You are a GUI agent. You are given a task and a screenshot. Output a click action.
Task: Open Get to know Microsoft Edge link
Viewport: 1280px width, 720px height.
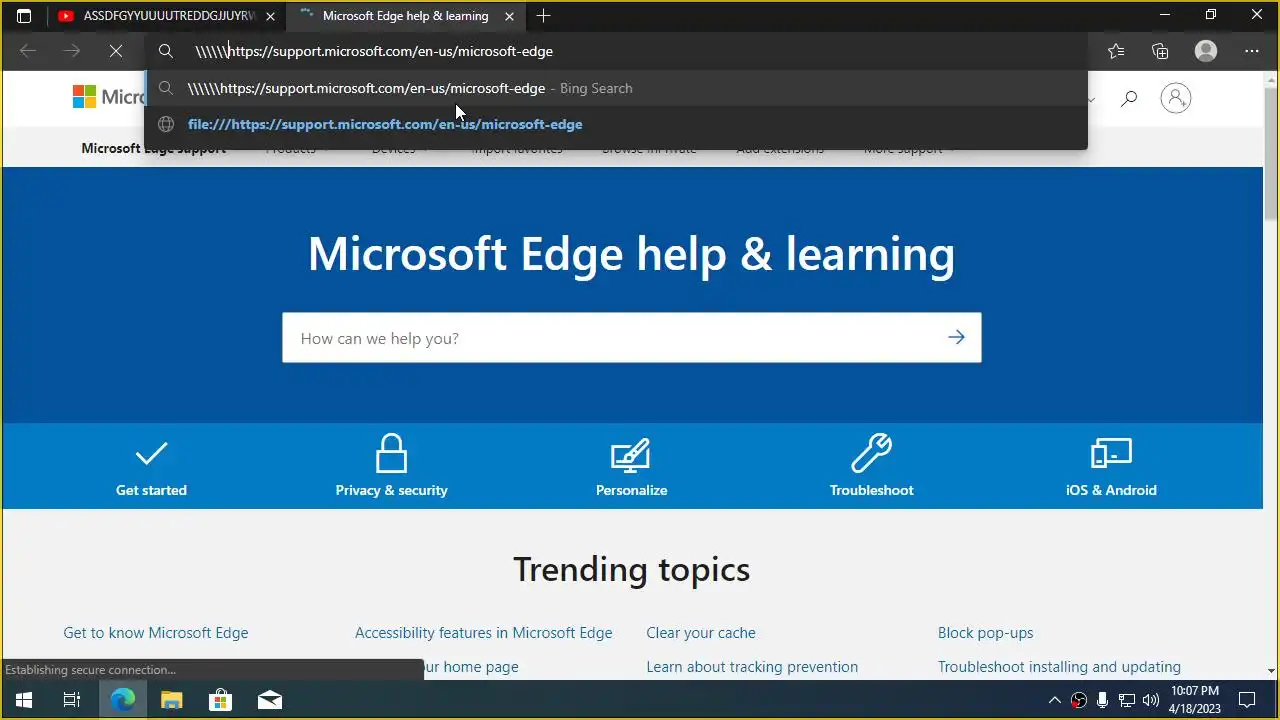click(x=156, y=633)
